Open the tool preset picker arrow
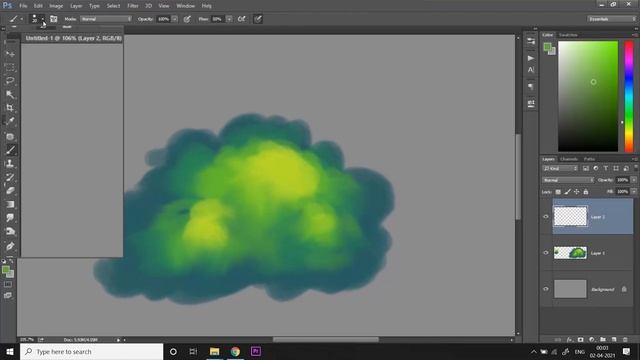This screenshot has height=360, width=640. coord(22,19)
